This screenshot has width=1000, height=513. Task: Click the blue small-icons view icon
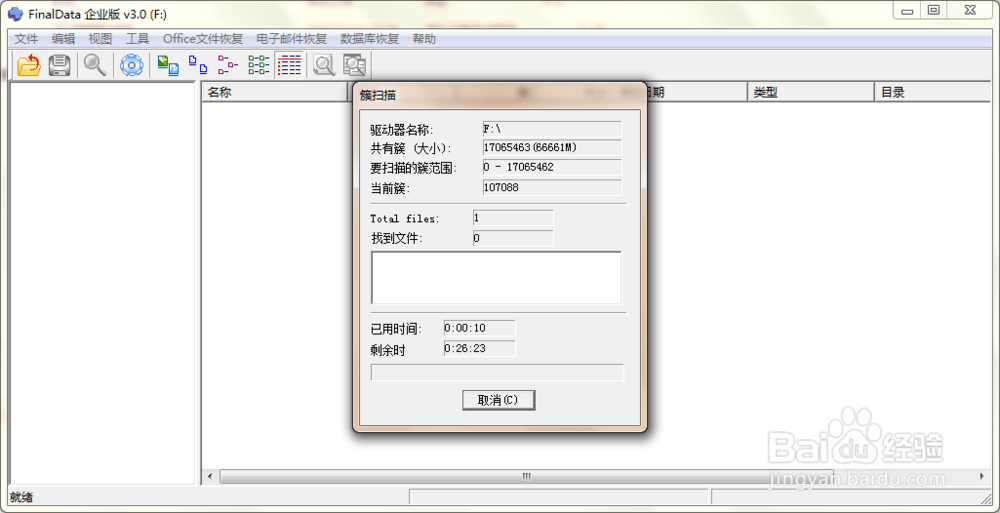tap(198, 65)
